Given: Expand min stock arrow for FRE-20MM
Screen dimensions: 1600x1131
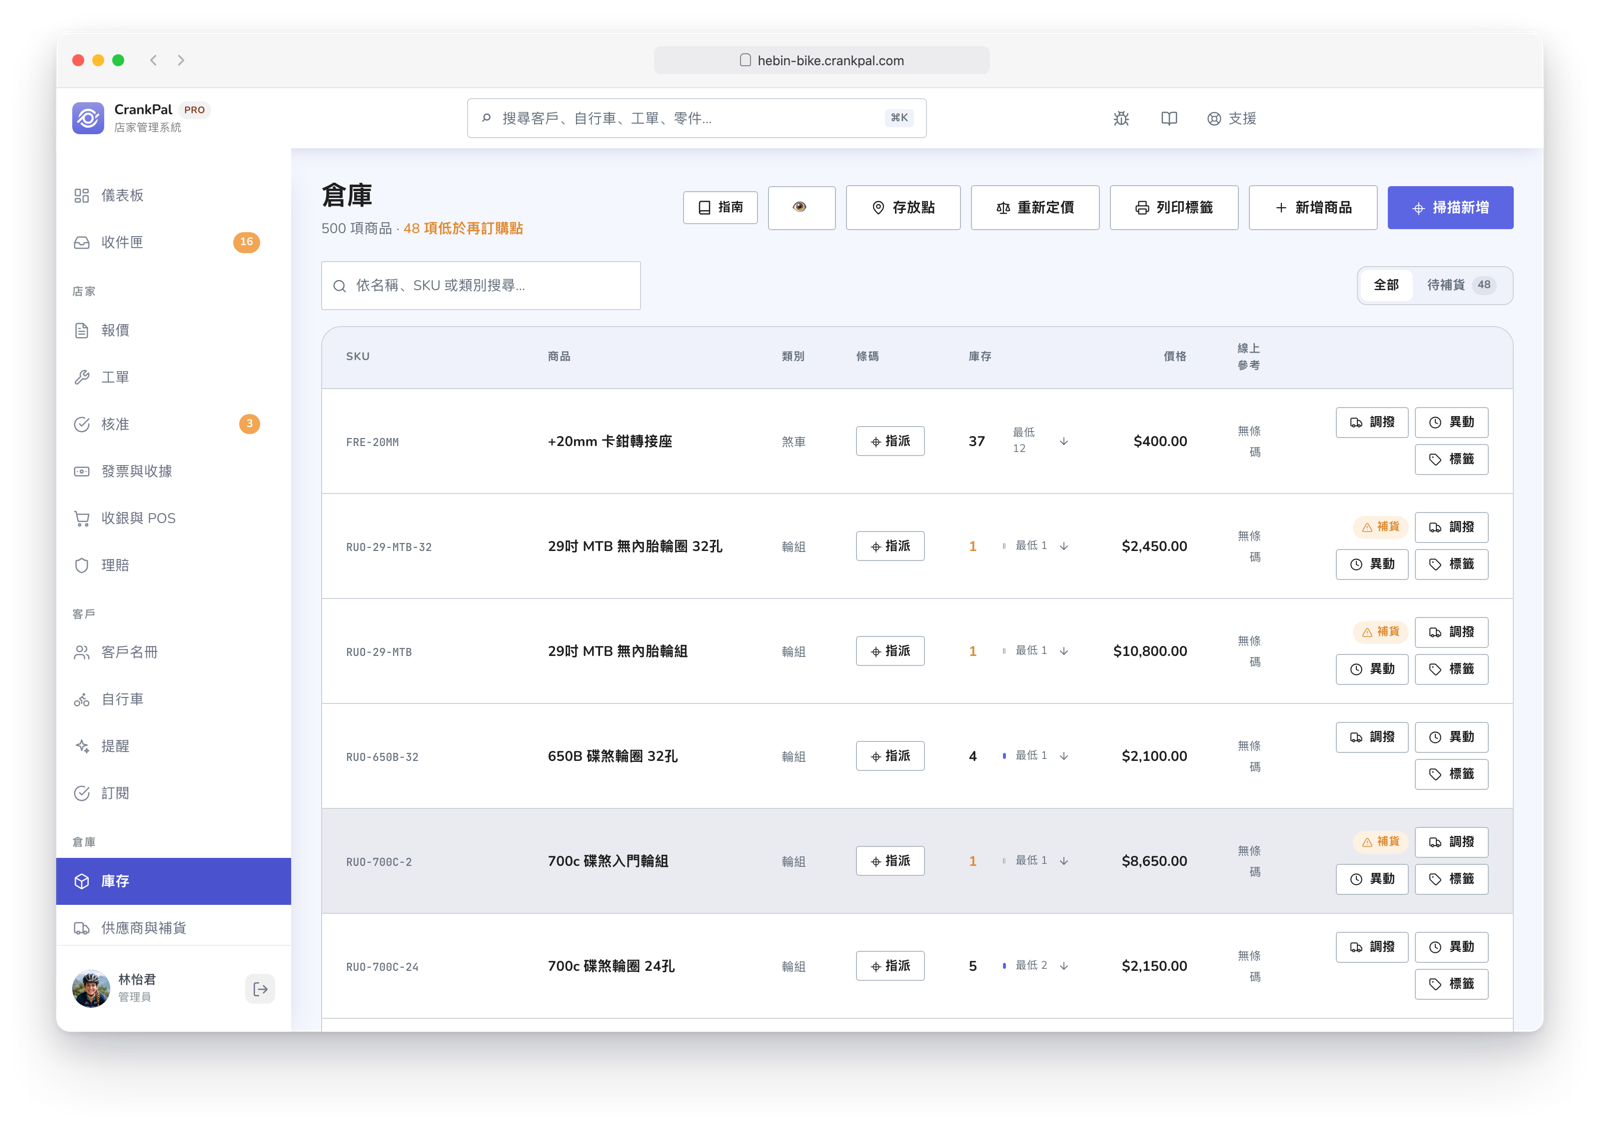Looking at the screenshot, I should tap(1064, 441).
